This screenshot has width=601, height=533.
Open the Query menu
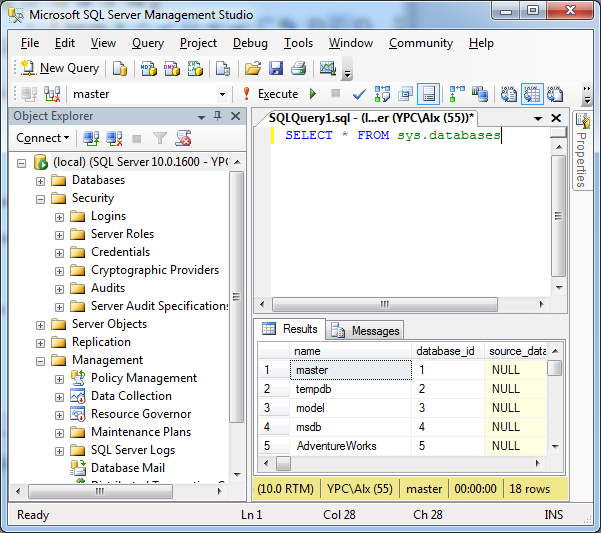pos(148,43)
